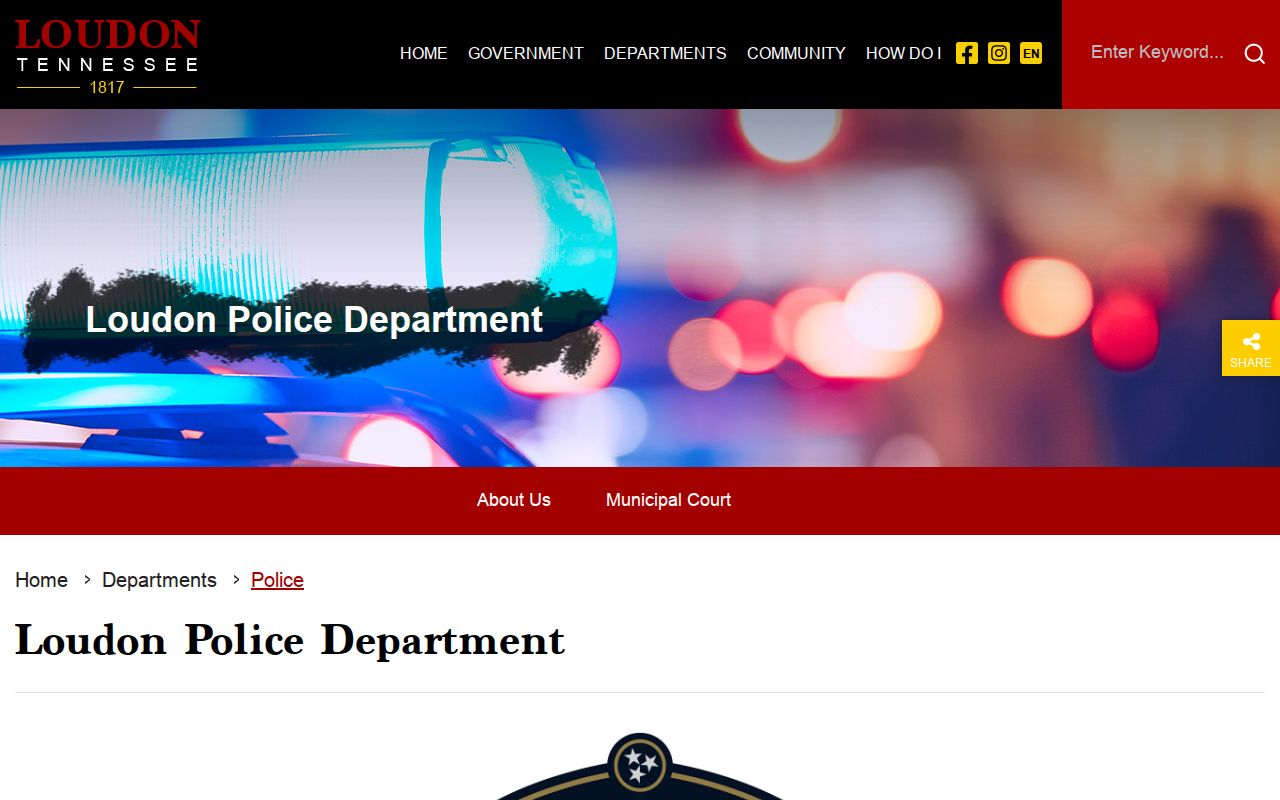Image resolution: width=1280 pixels, height=800 pixels.
Task: Open the EN language selector
Action: (x=1031, y=53)
